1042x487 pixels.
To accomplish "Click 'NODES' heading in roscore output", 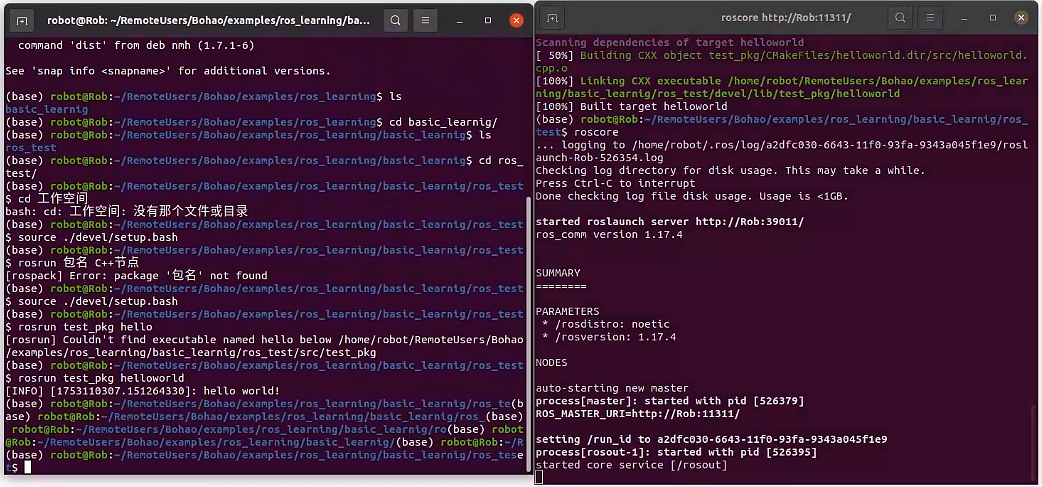I will pyautogui.click(x=552, y=363).
